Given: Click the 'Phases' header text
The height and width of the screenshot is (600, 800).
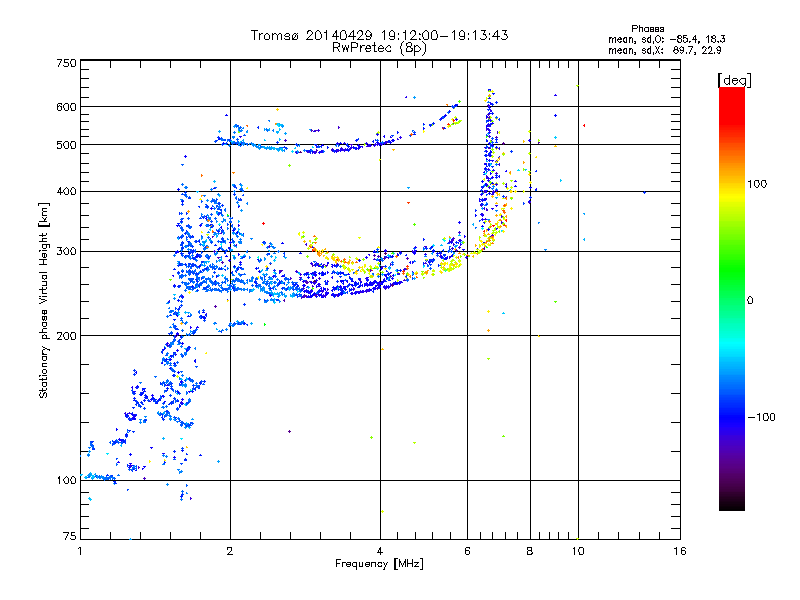Looking at the screenshot, I should coord(647,29).
